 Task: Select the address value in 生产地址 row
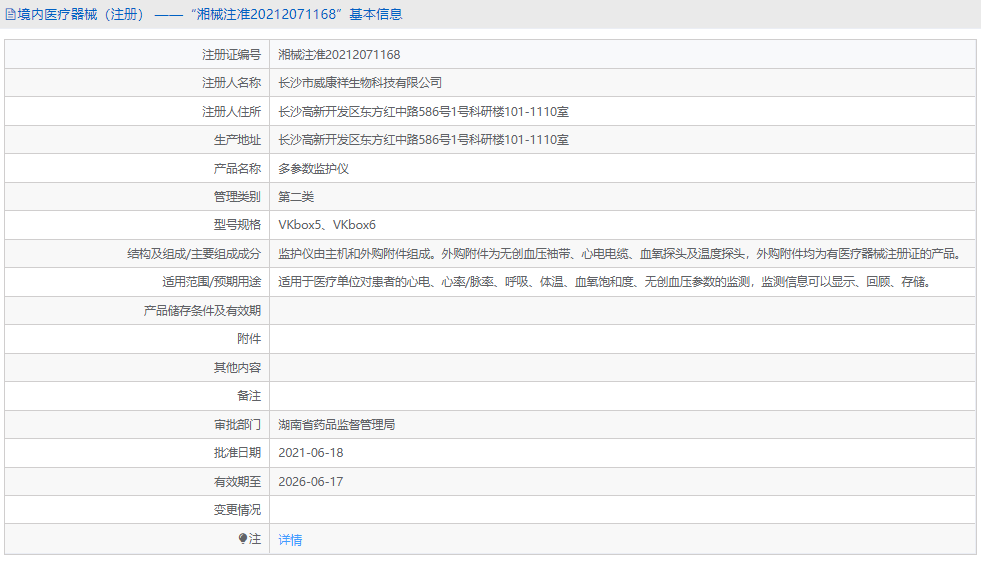[x=424, y=139]
